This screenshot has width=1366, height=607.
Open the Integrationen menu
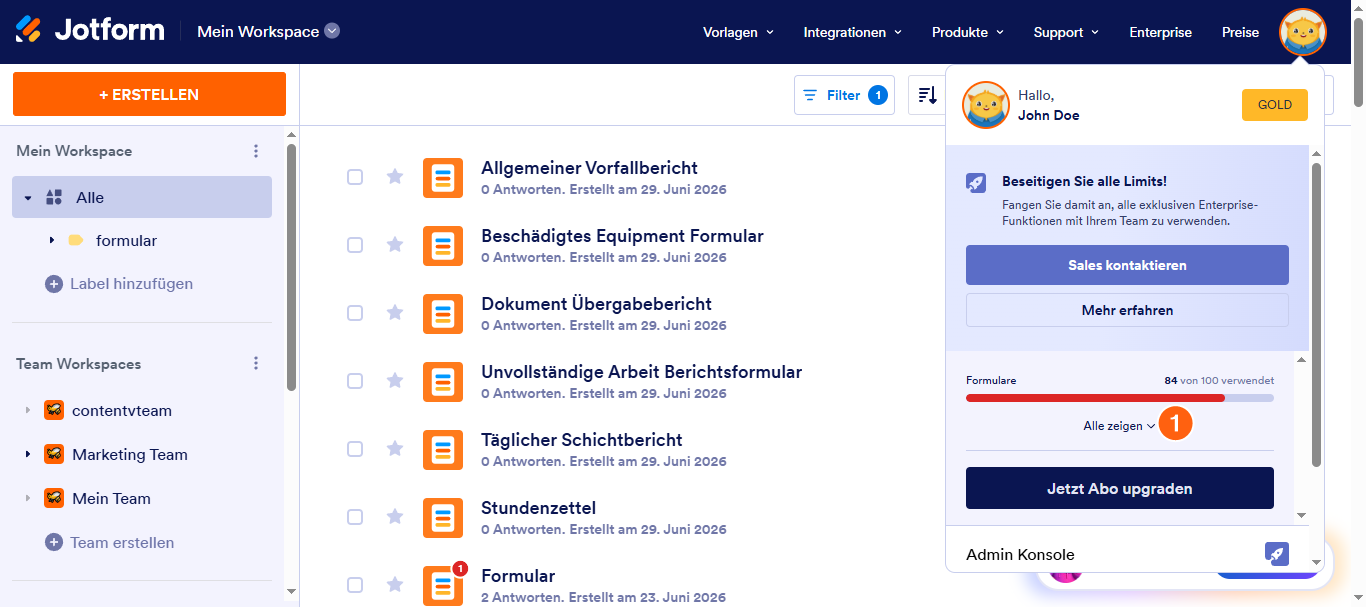pyautogui.click(x=852, y=32)
